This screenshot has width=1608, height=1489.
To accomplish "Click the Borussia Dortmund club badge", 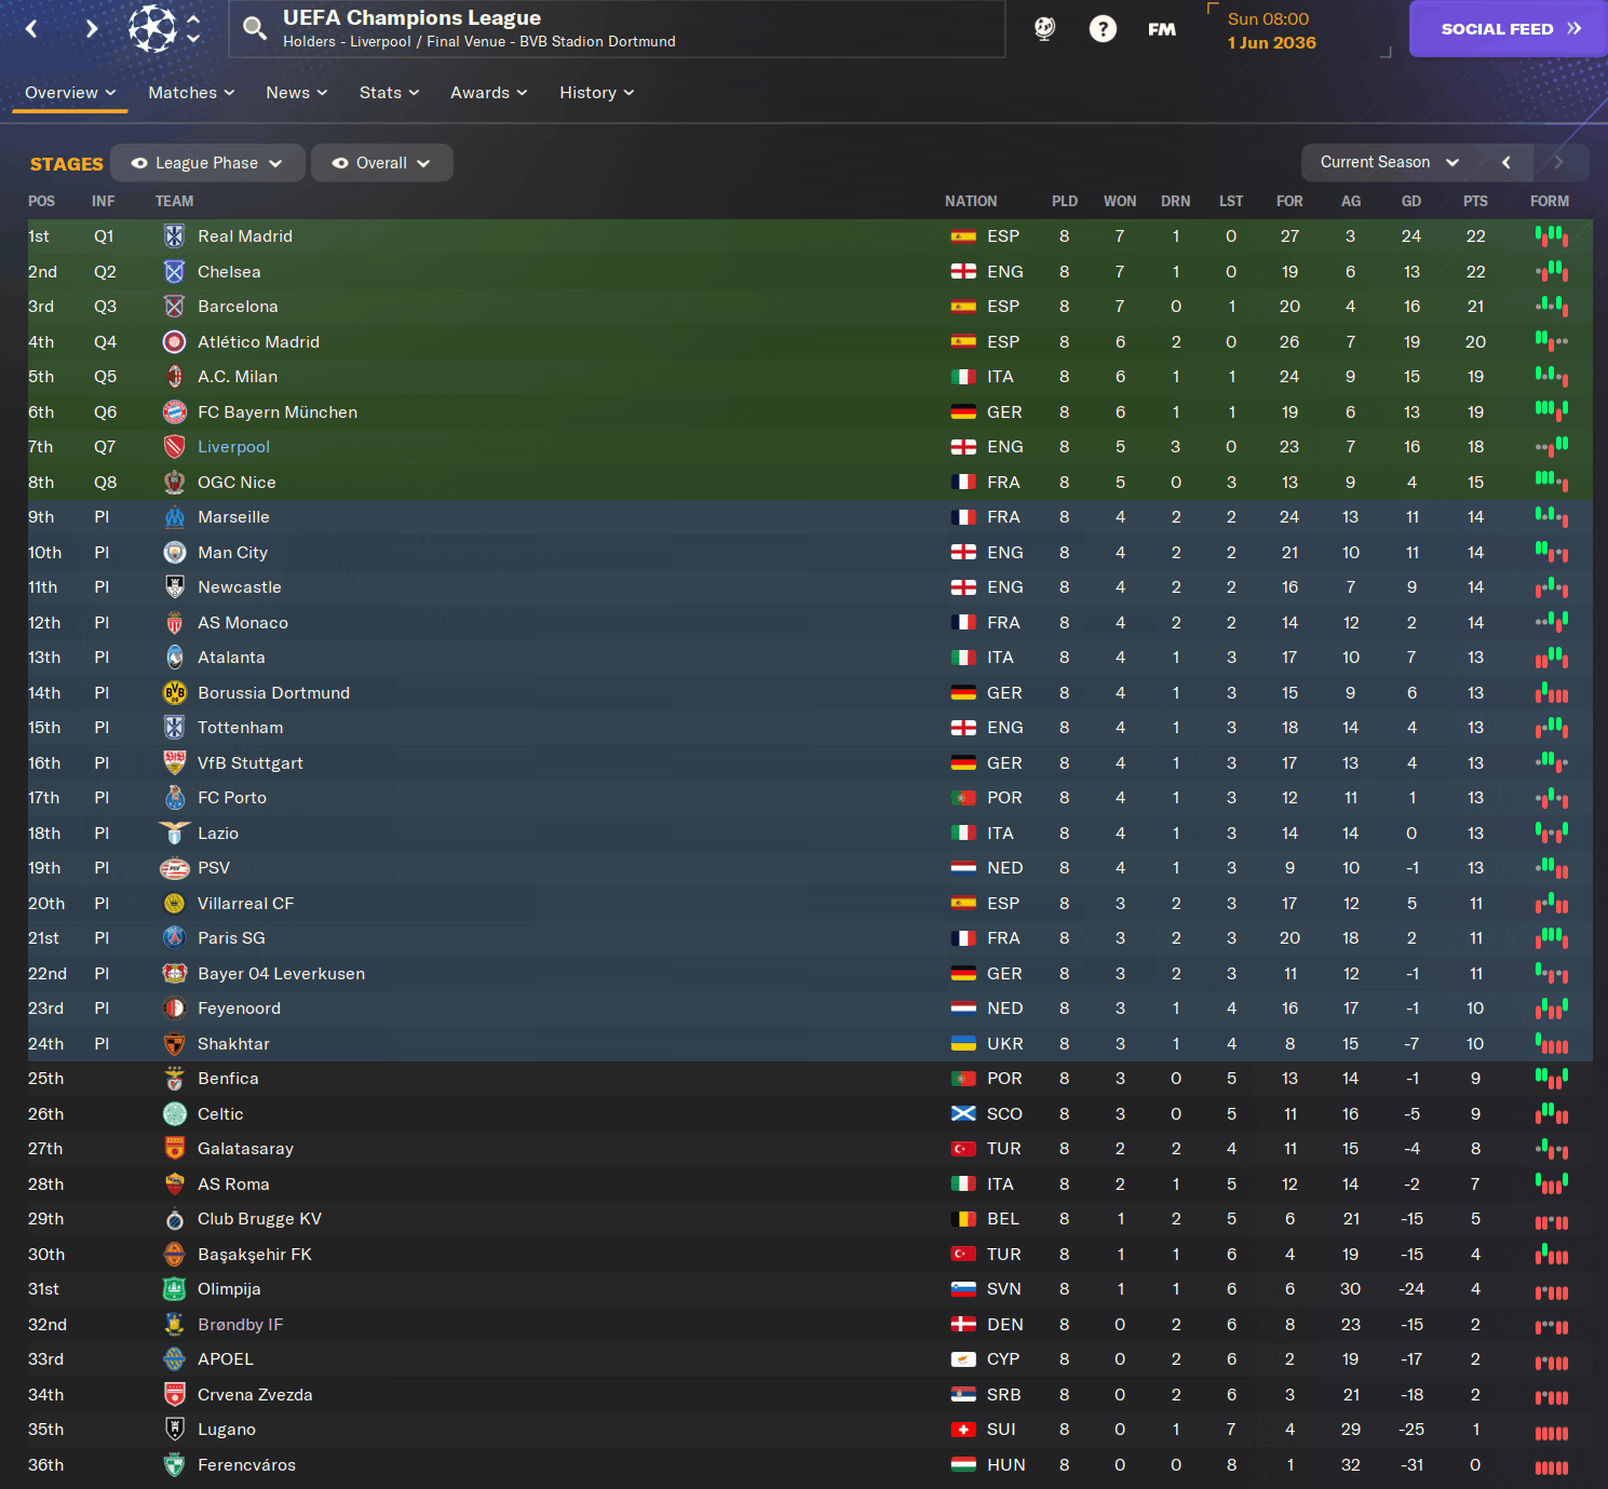I will 174,693.
